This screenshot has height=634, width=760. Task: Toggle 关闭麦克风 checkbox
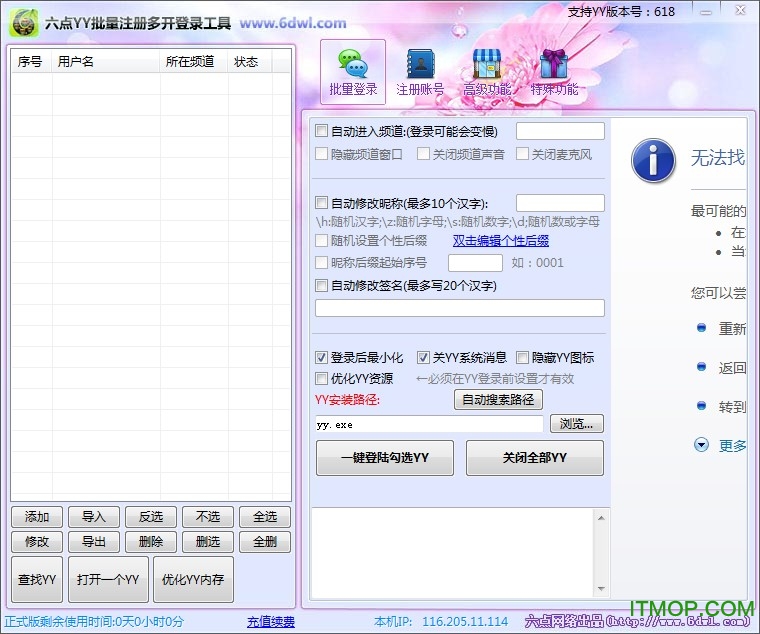[x=522, y=154]
